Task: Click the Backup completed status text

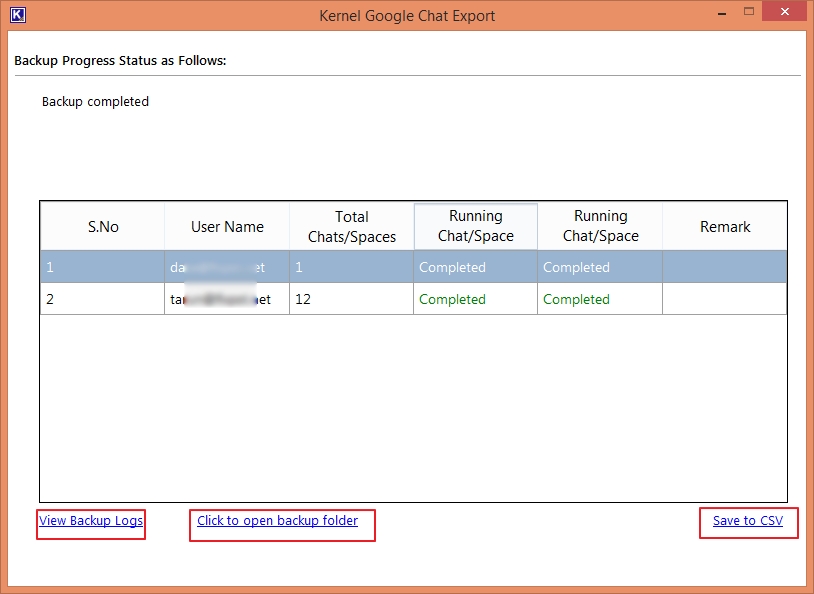Action: pos(96,101)
